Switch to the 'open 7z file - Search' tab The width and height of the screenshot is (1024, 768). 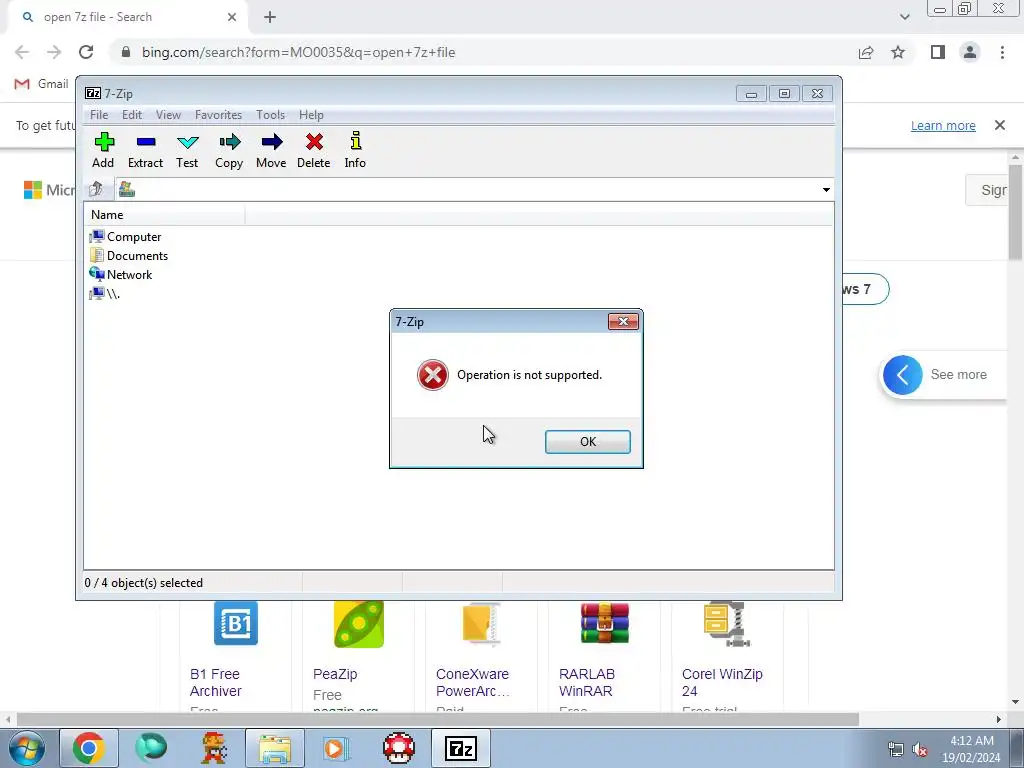tap(127, 17)
